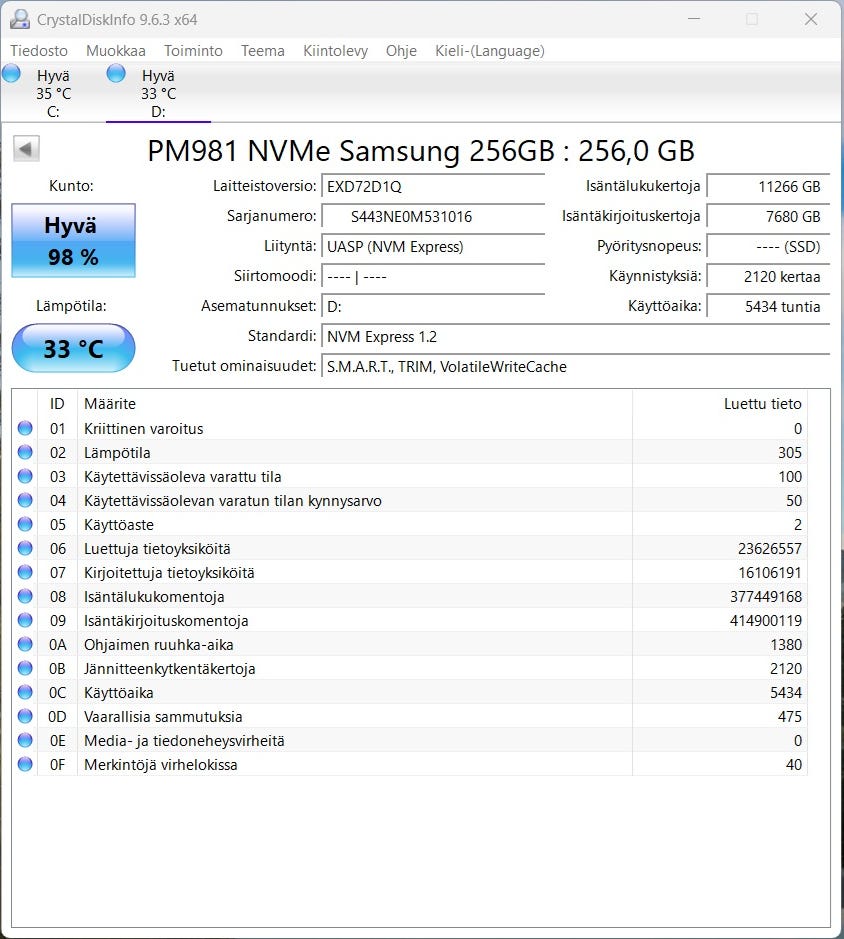Click the disk title PM981 NVMe Samsung 256GB

(x=421, y=150)
